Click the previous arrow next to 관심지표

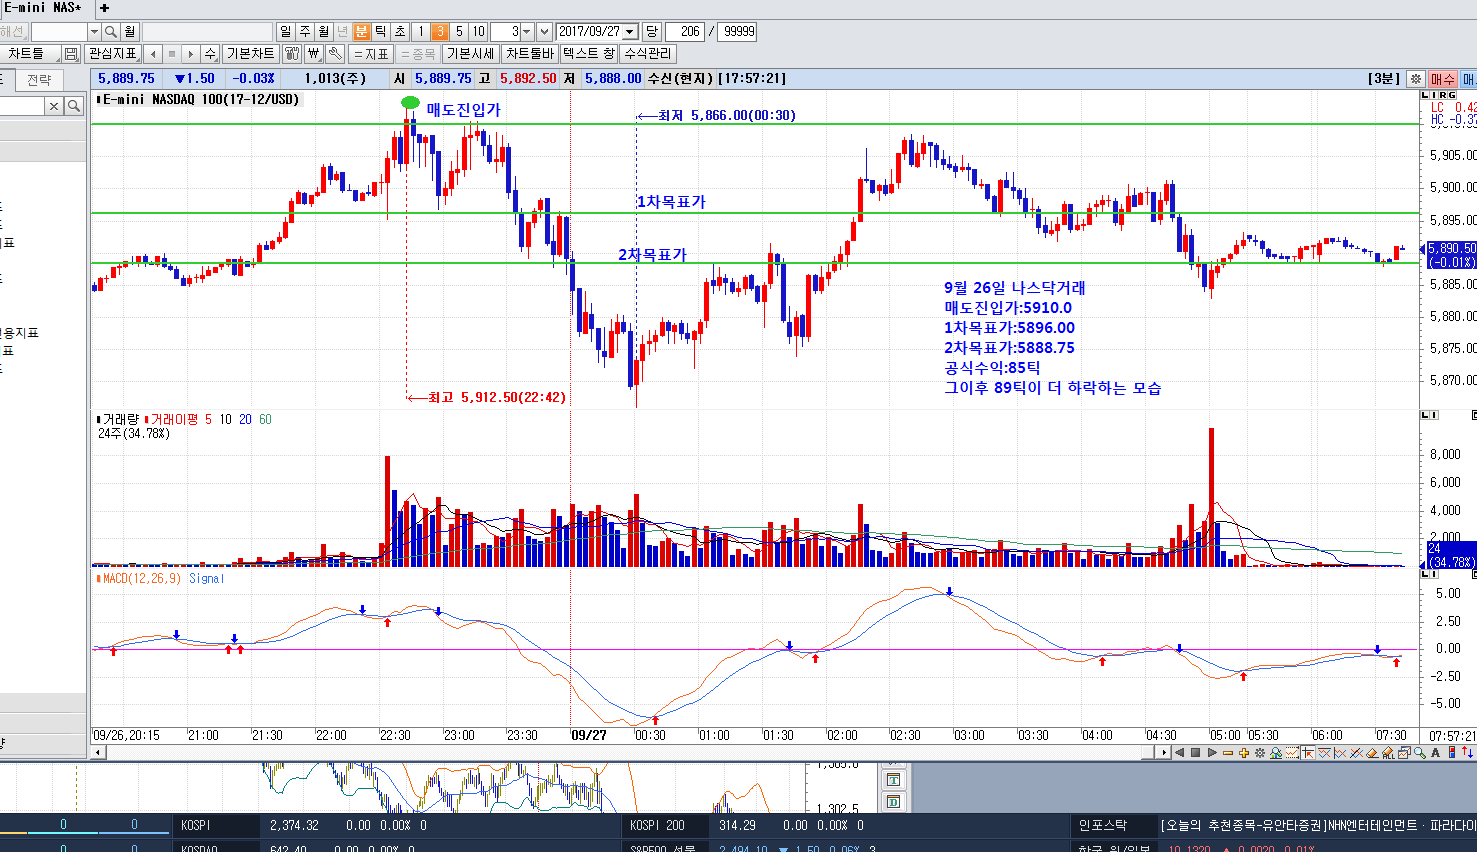[x=152, y=53]
